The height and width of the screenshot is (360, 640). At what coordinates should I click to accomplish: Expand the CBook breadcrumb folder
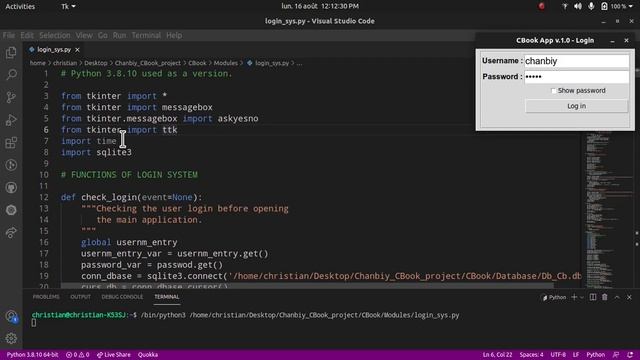point(197,63)
